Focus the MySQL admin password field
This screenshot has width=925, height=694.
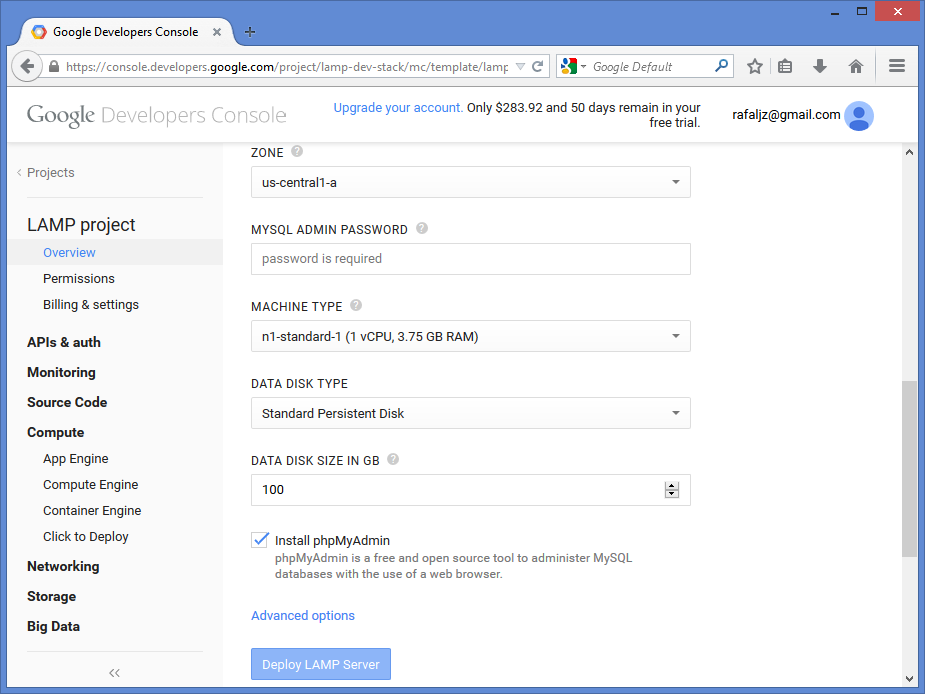471,259
